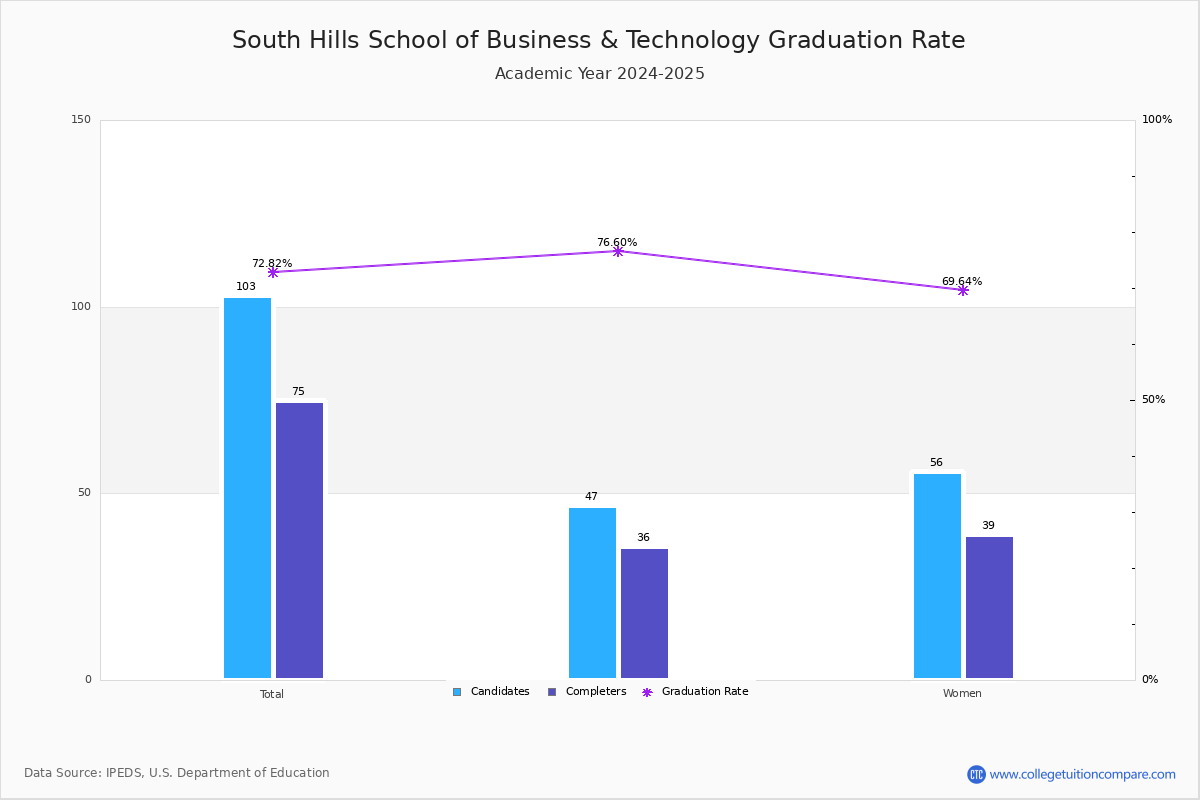Click the Total completers bar showing 75
Viewport: 1200px width, 800px height.
299,540
